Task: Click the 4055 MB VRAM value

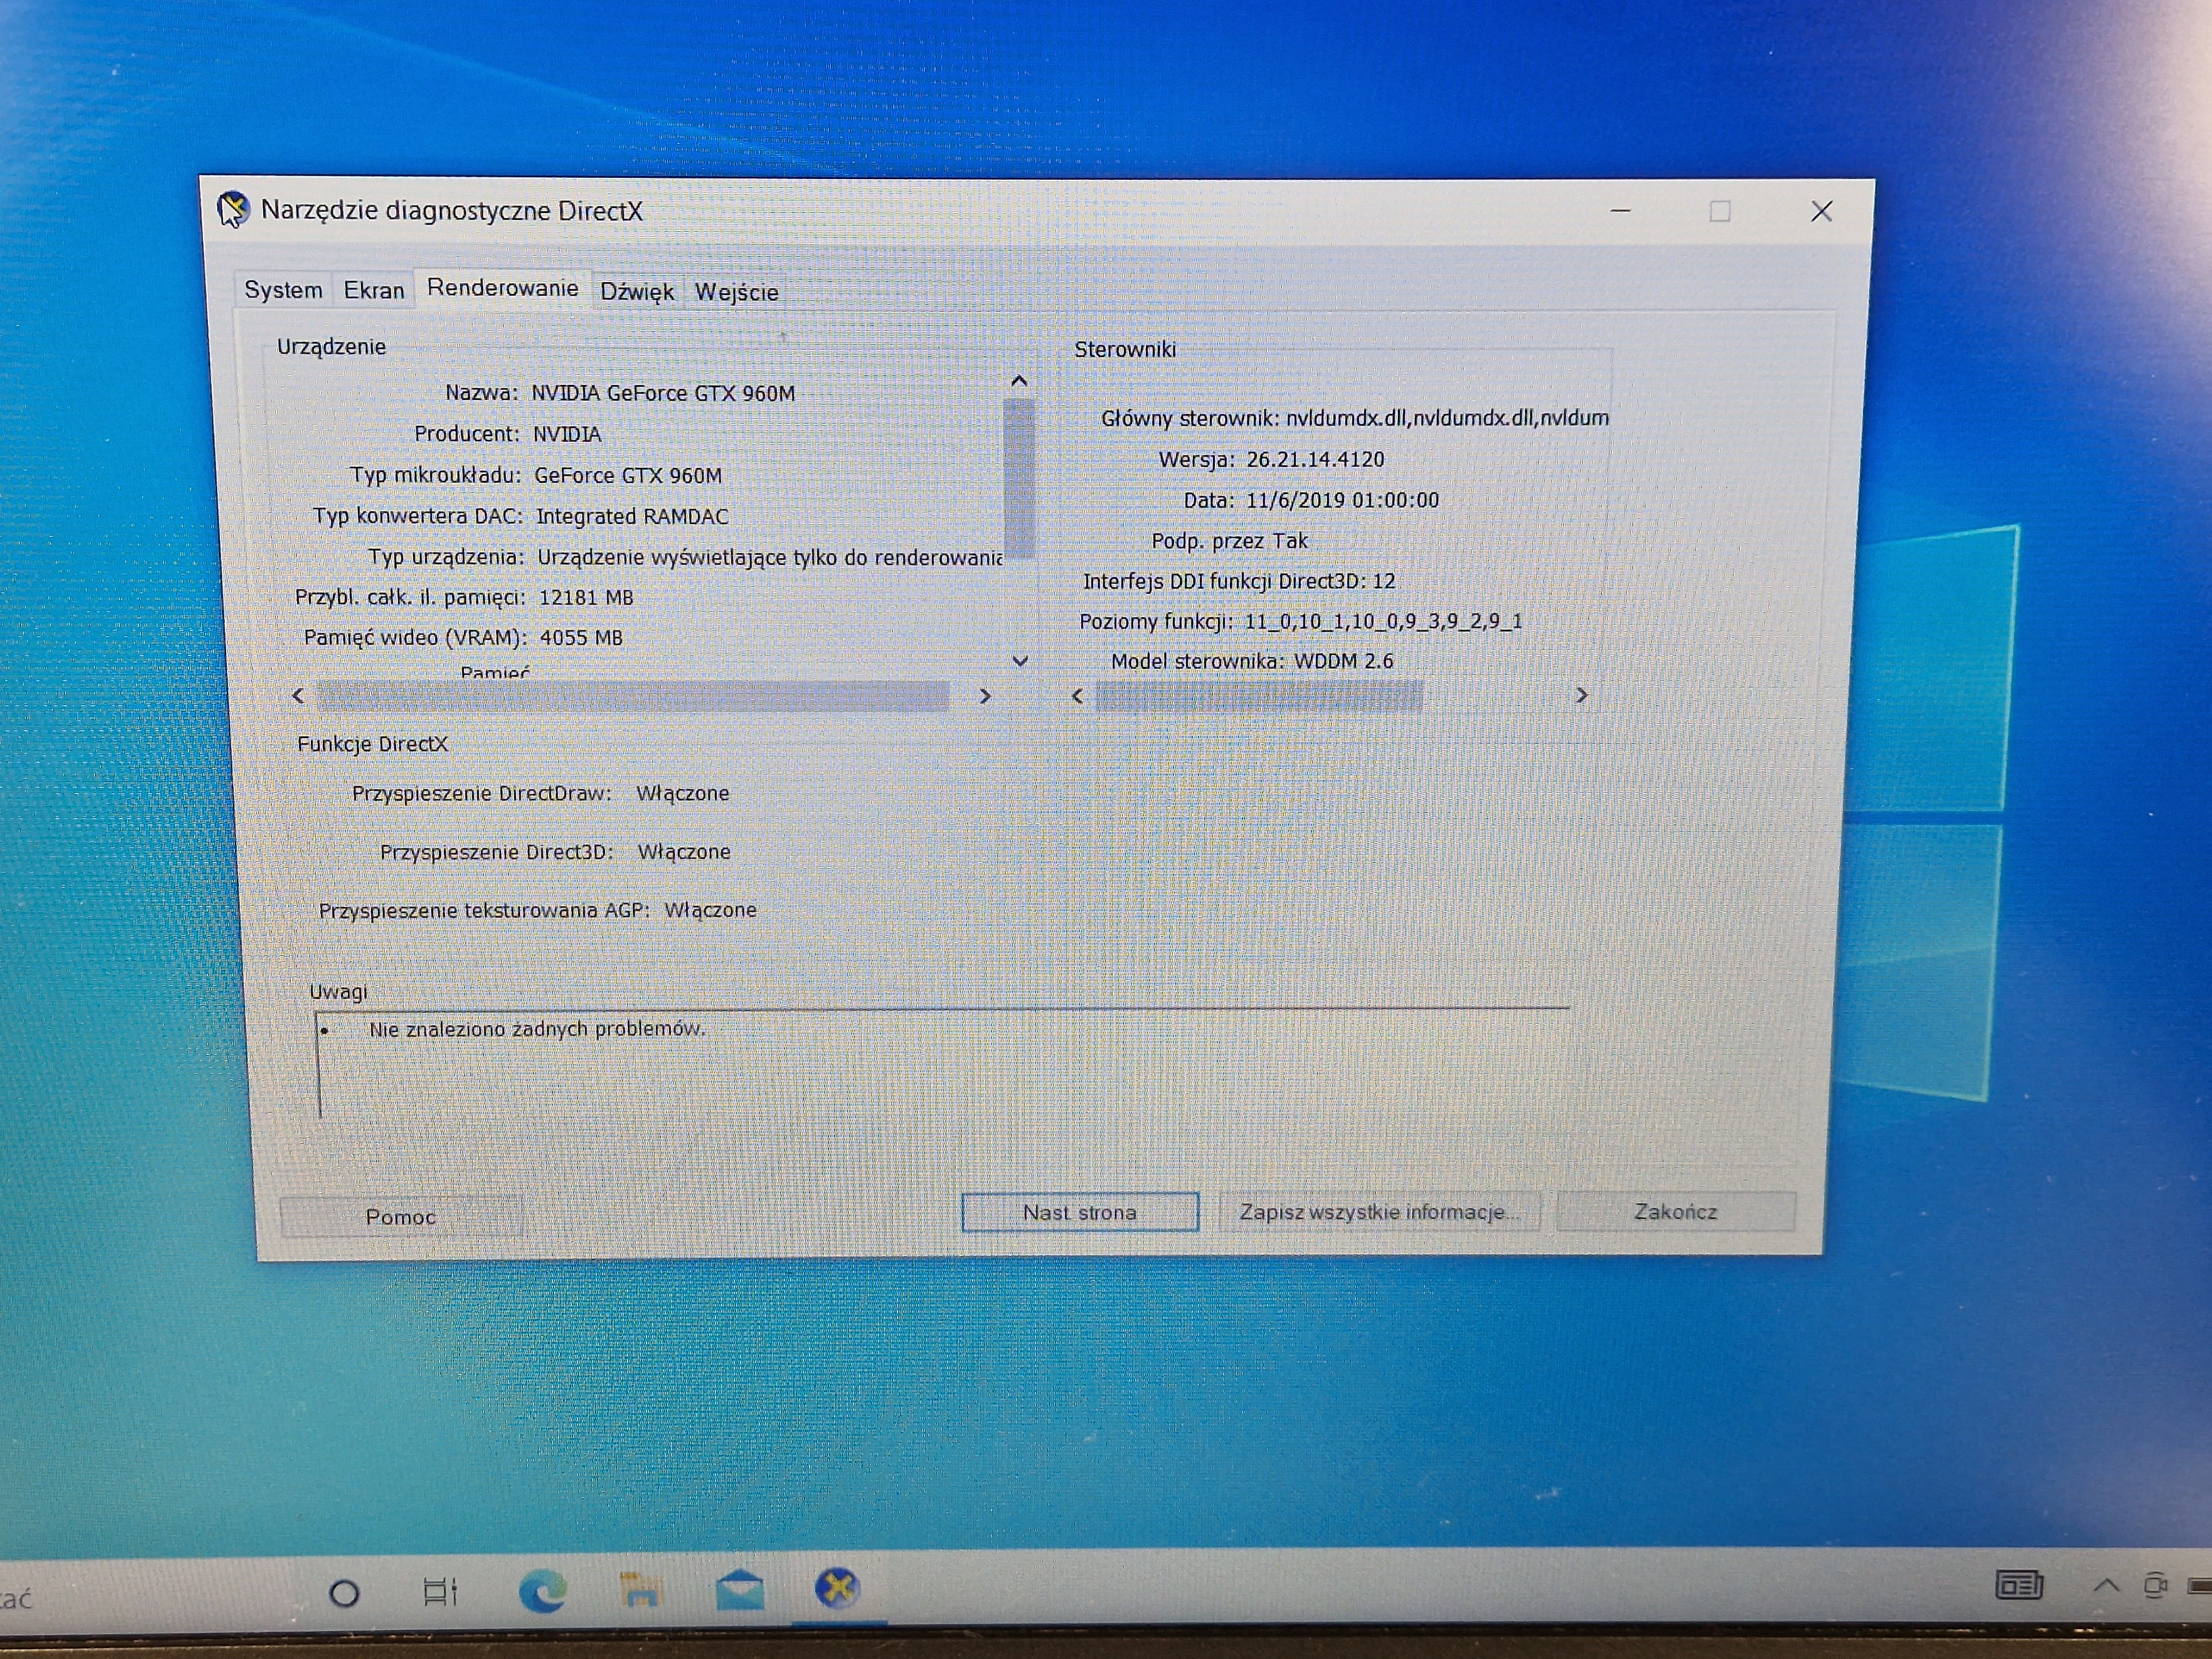Action: click(581, 637)
